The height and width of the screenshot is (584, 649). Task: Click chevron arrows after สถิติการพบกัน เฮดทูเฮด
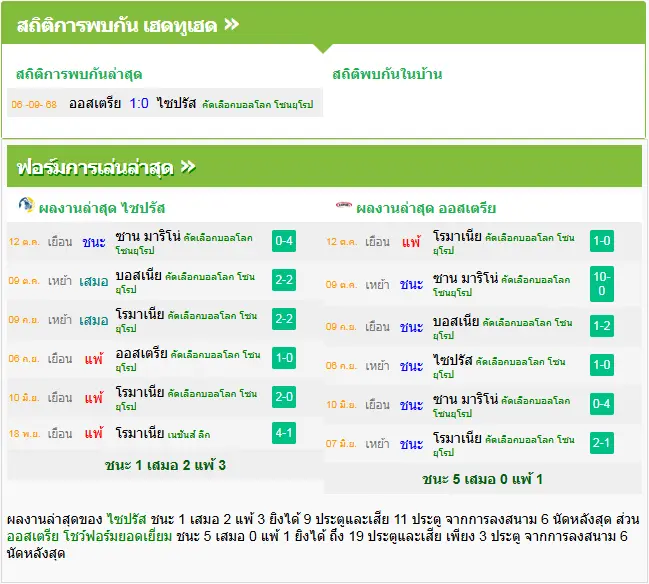[231, 25]
